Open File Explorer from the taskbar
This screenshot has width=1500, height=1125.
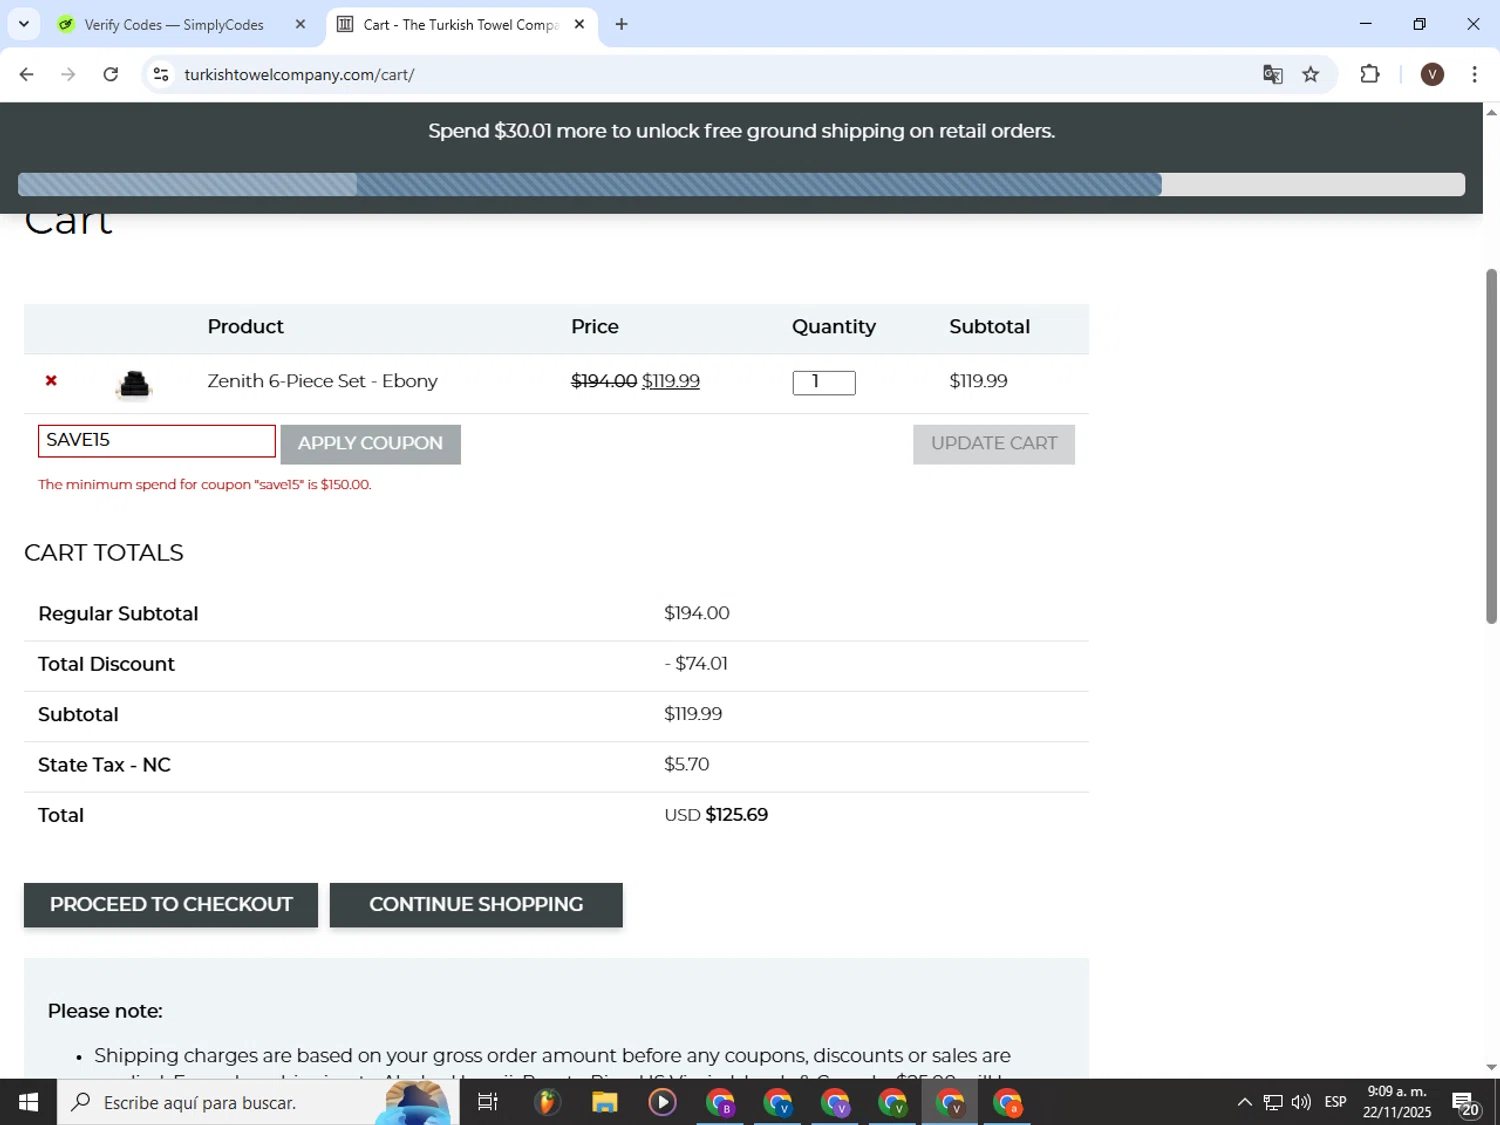click(x=604, y=1102)
